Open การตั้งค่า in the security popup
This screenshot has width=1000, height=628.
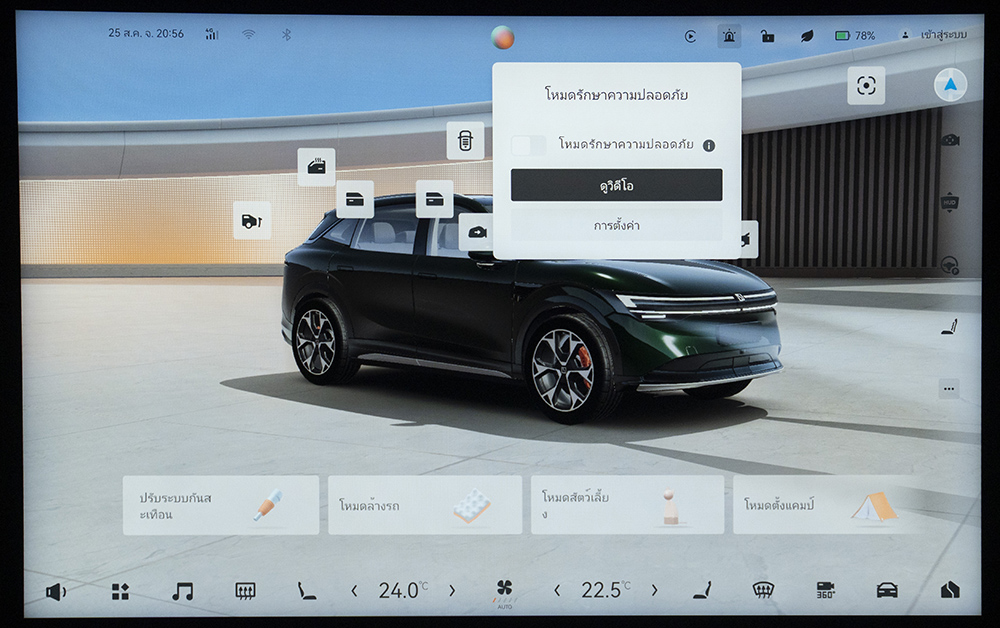pyautogui.click(x=616, y=225)
